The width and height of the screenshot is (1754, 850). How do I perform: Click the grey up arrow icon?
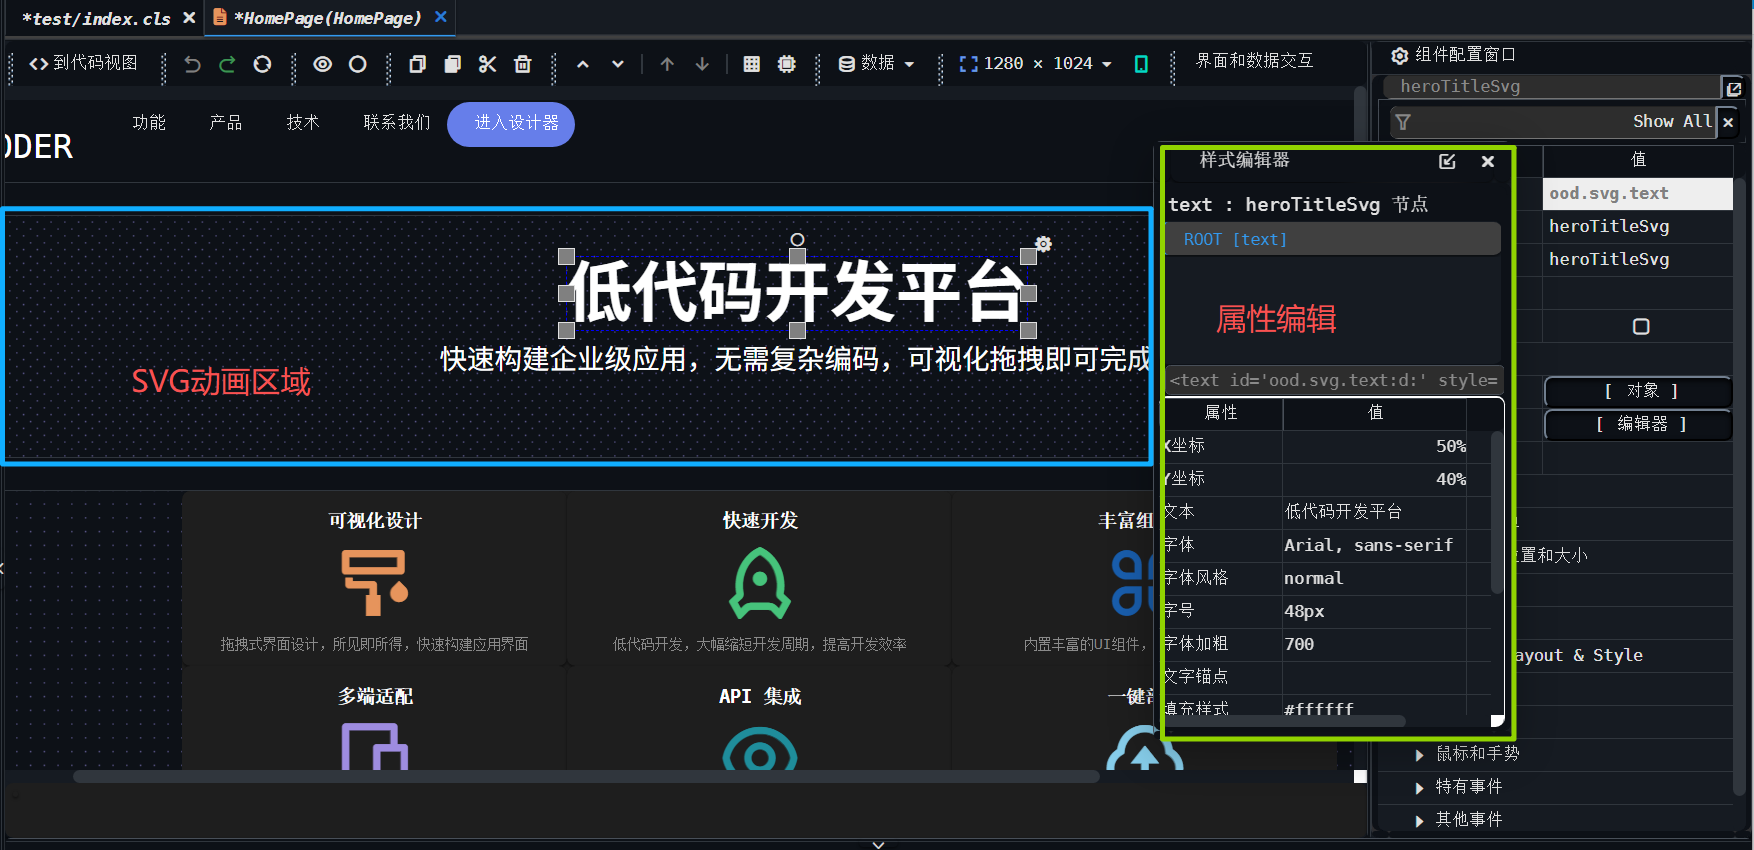[x=667, y=64]
